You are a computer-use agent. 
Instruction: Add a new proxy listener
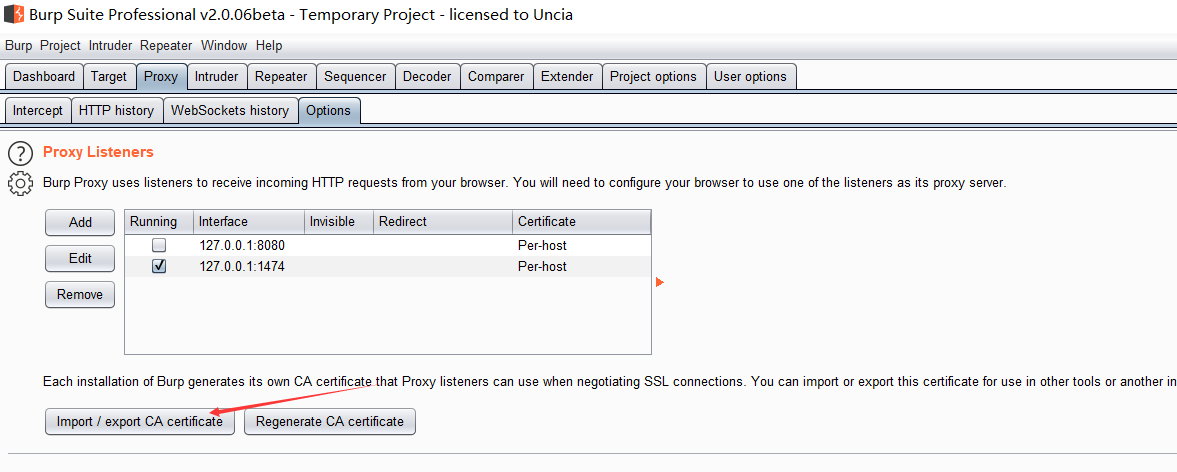click(x=80, y=222)
